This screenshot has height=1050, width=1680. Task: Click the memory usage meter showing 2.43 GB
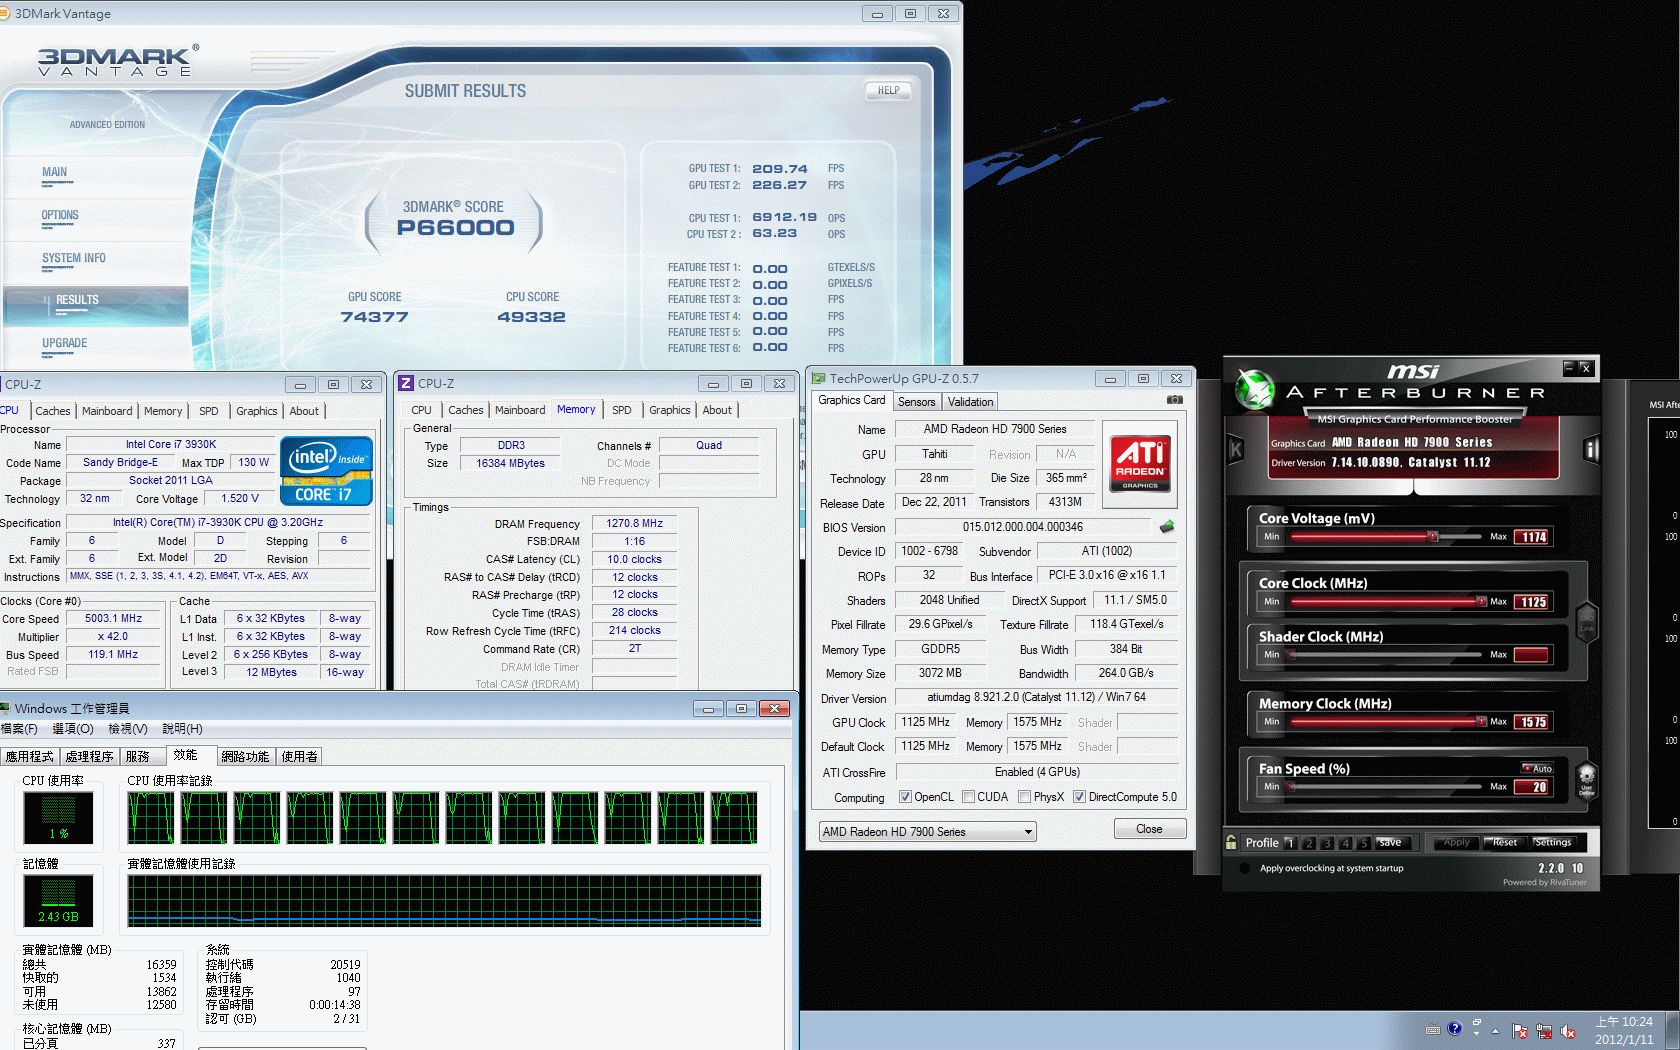58,900
